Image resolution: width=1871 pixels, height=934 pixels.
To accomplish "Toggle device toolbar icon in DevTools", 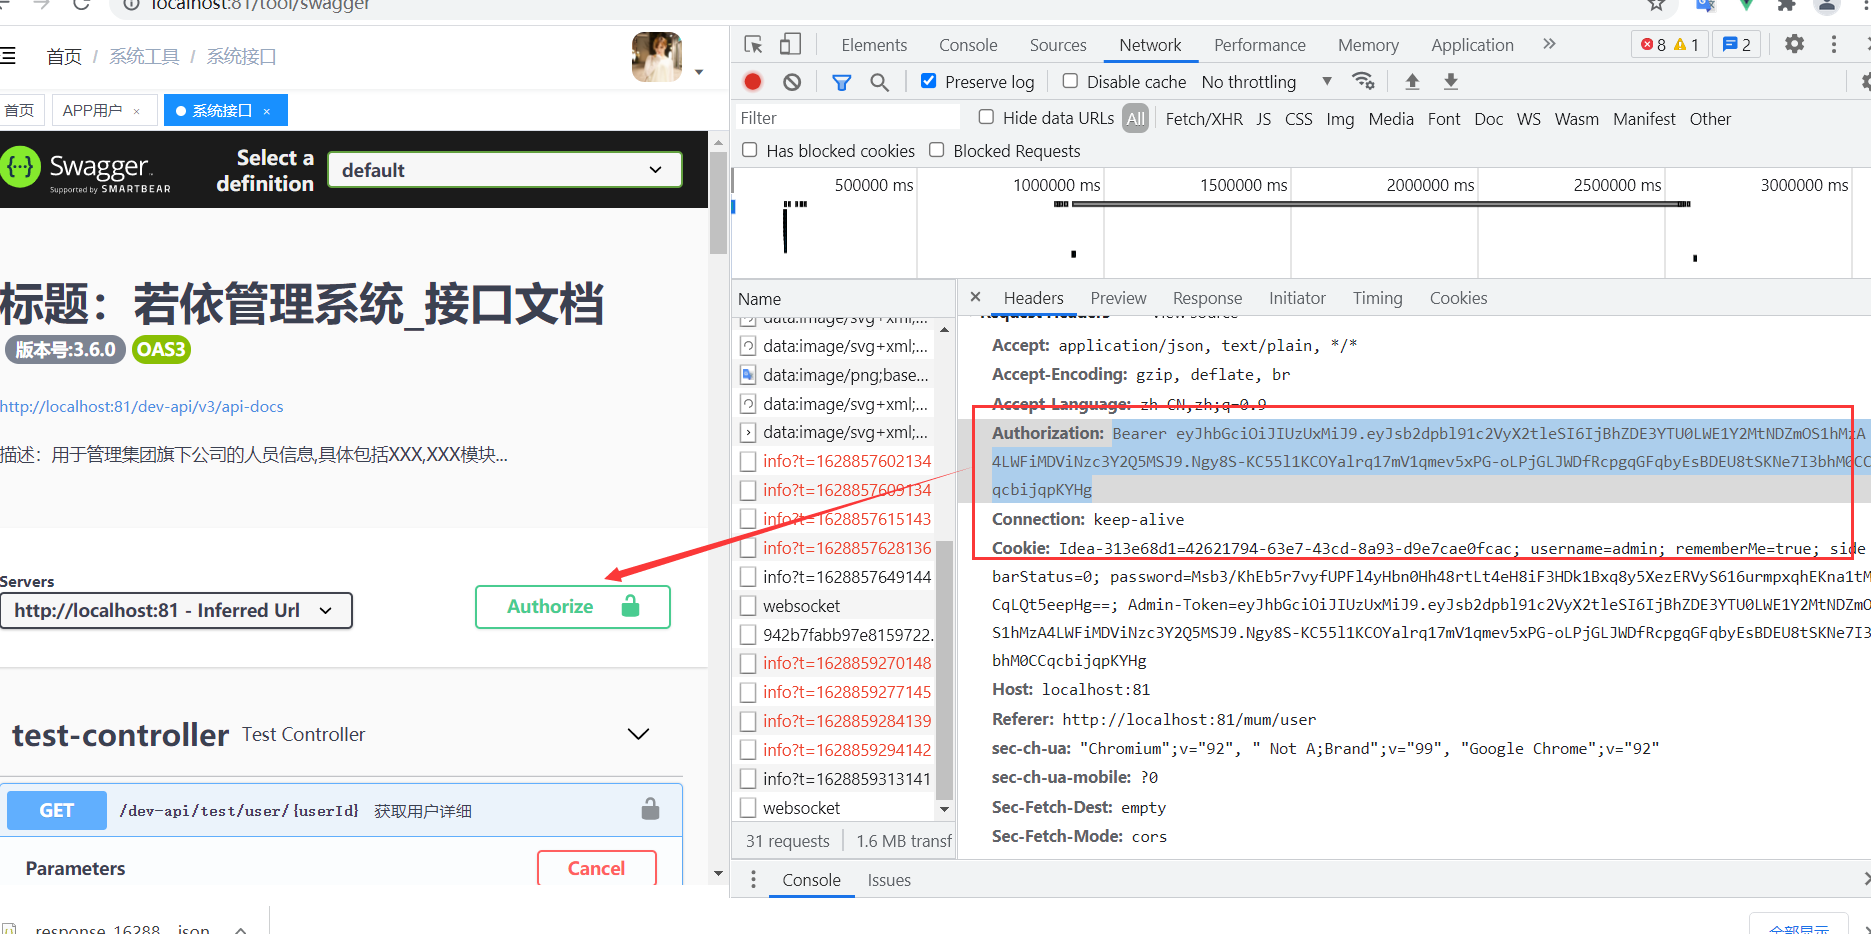I will click(790, 44).
